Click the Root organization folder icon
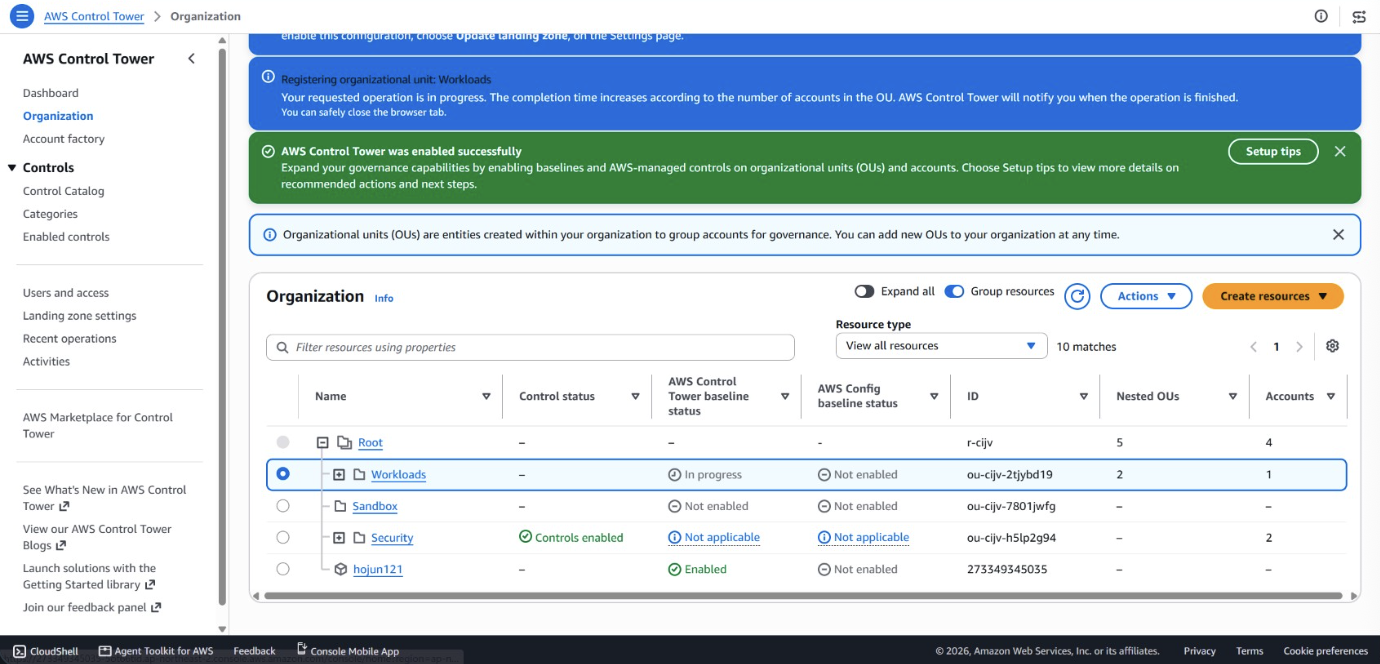This screenshot has width=1380, height=664. click(344, 442)
